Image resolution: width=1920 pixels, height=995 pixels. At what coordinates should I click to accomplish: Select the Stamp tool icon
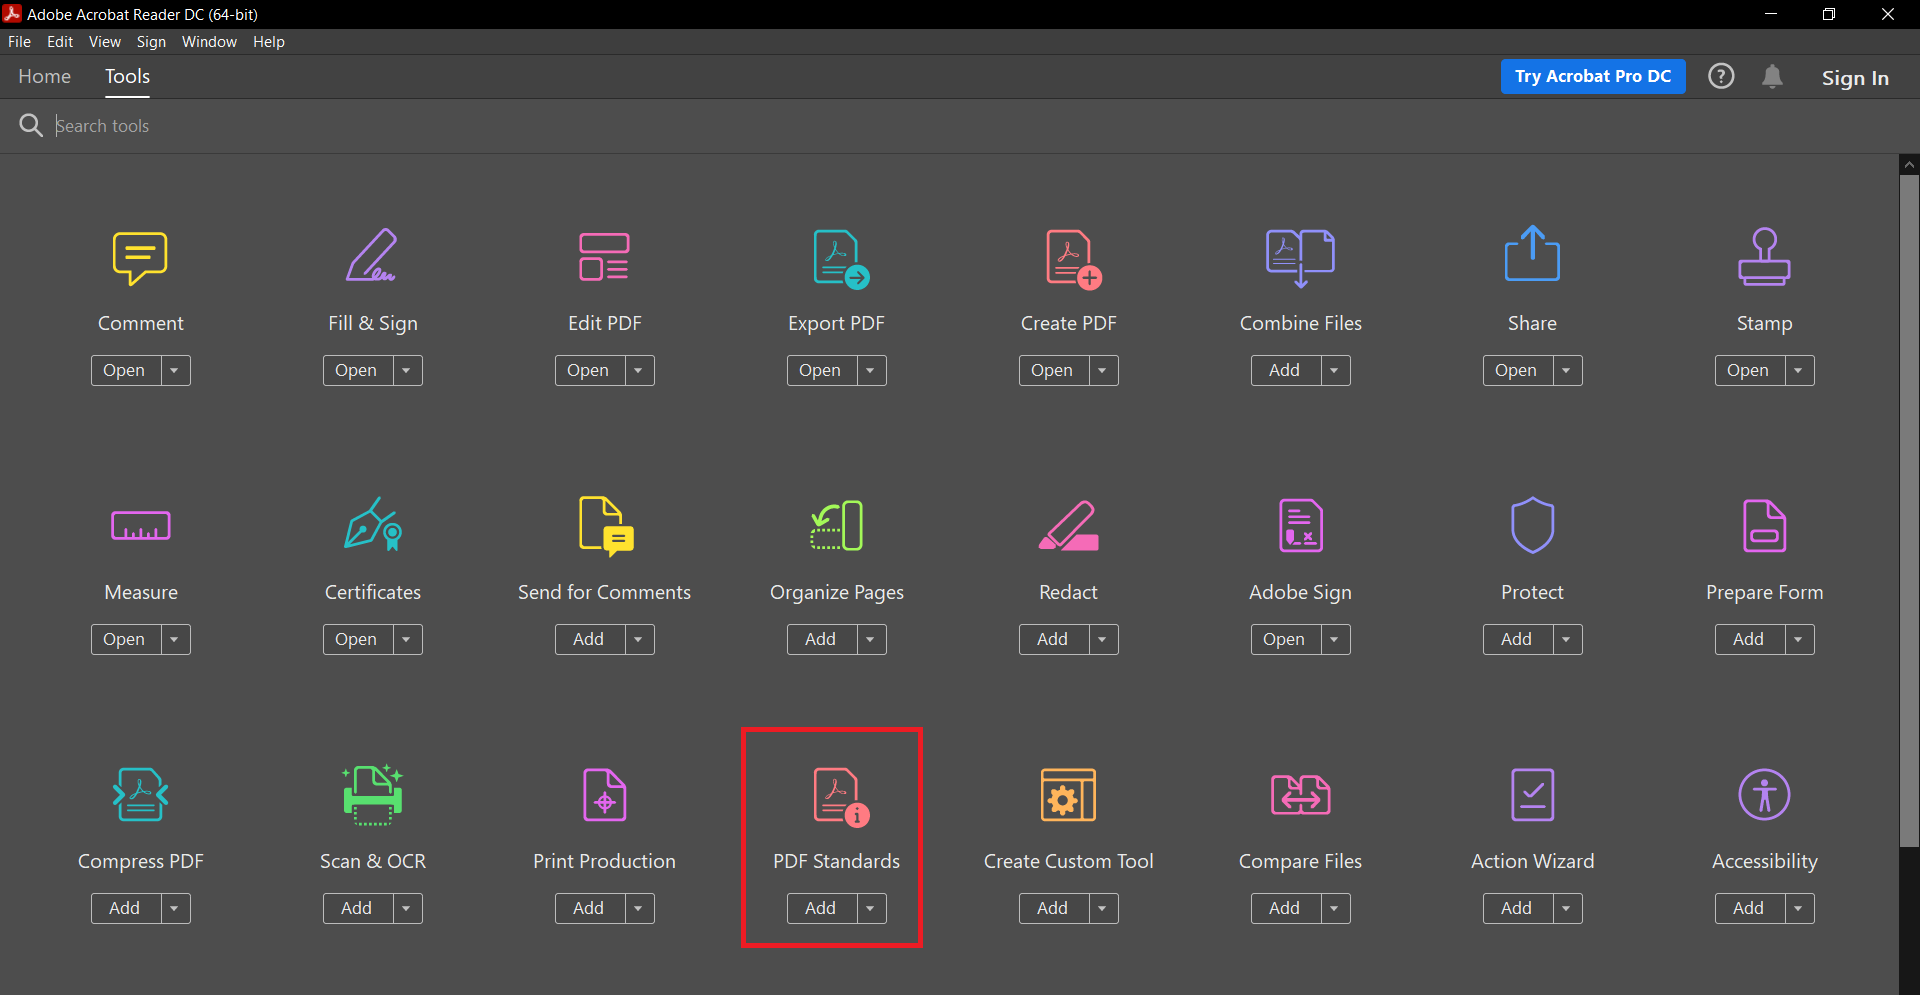coord(1764,257)
